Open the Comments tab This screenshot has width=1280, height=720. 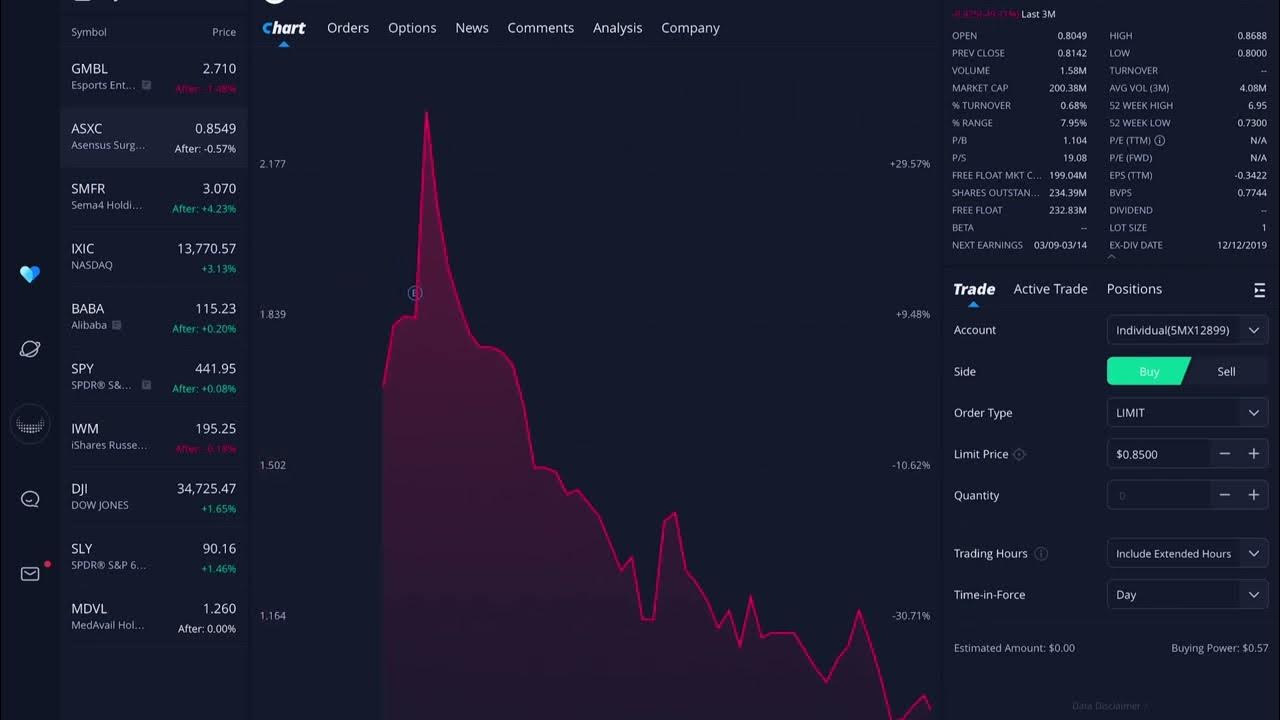pyautogui.click(x=540, y=28)
